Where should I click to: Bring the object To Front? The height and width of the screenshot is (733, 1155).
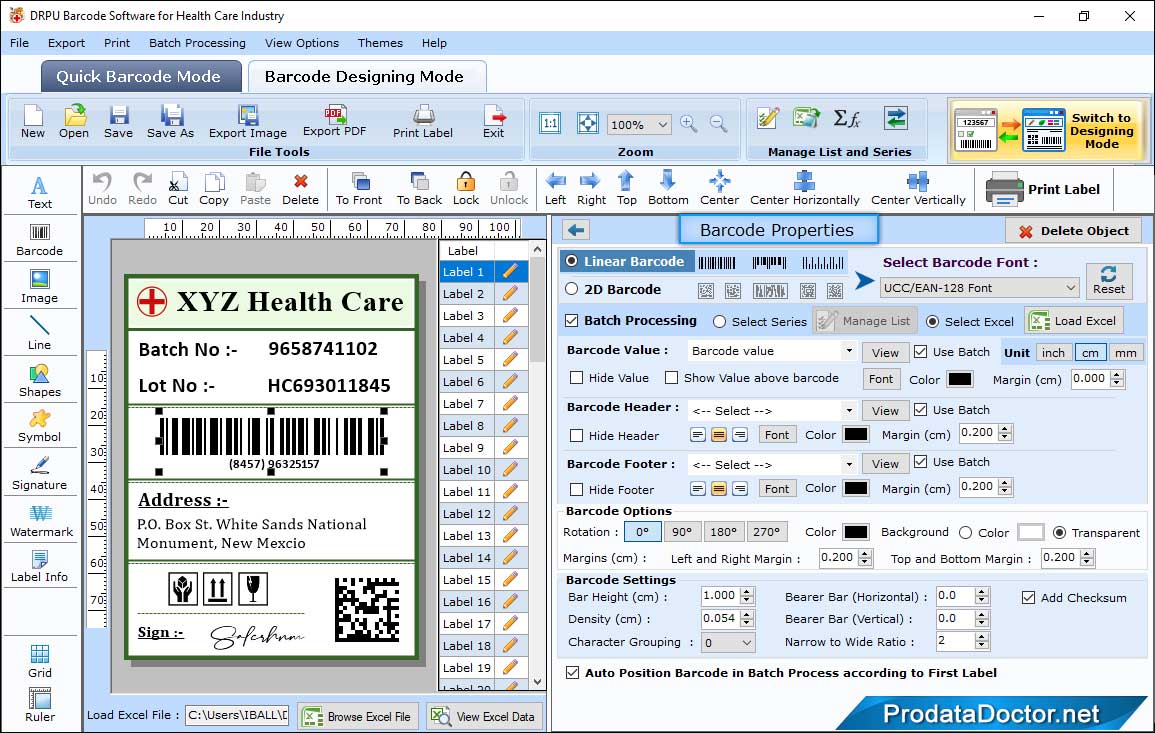pyautogui.click(x=359, y=189)
